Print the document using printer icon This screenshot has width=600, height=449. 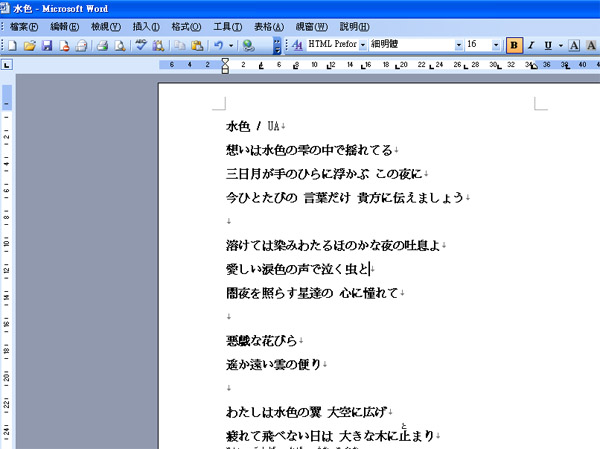(102, 46)
